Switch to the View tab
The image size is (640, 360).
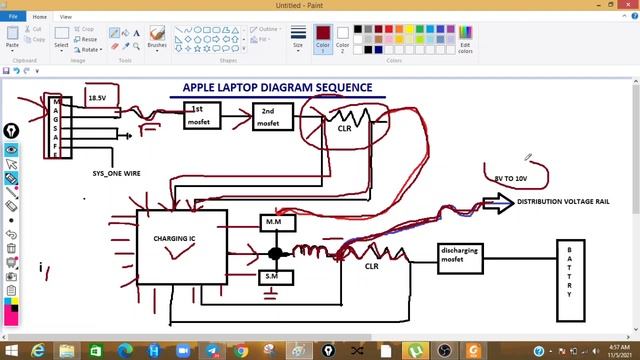65,17
